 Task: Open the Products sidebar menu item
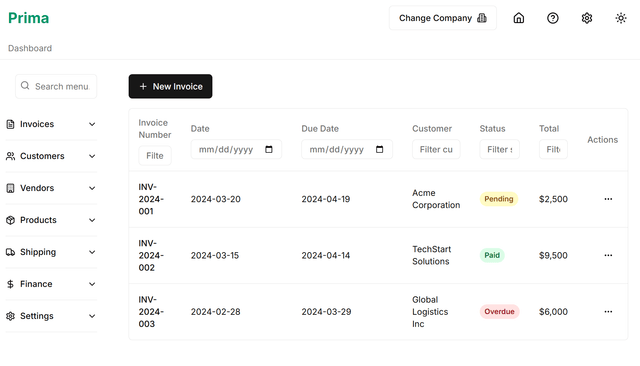tap(51, 220)
